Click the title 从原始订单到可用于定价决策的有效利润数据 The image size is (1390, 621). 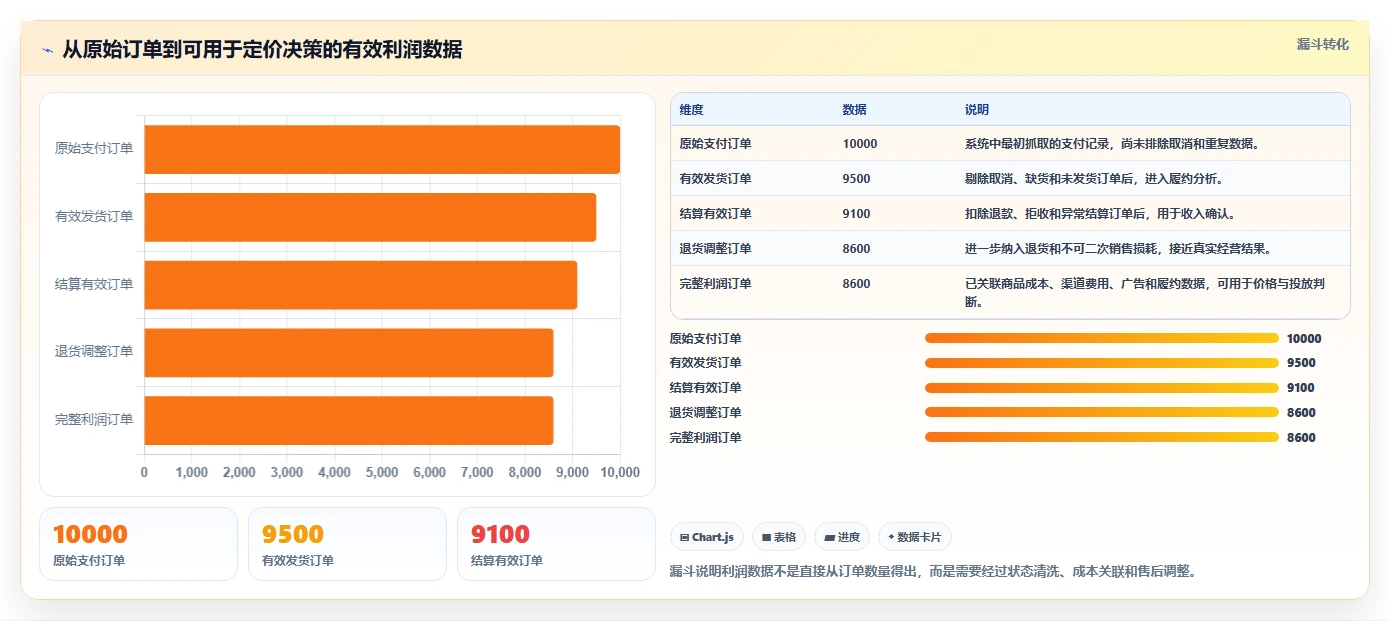[x=262, y=50]
